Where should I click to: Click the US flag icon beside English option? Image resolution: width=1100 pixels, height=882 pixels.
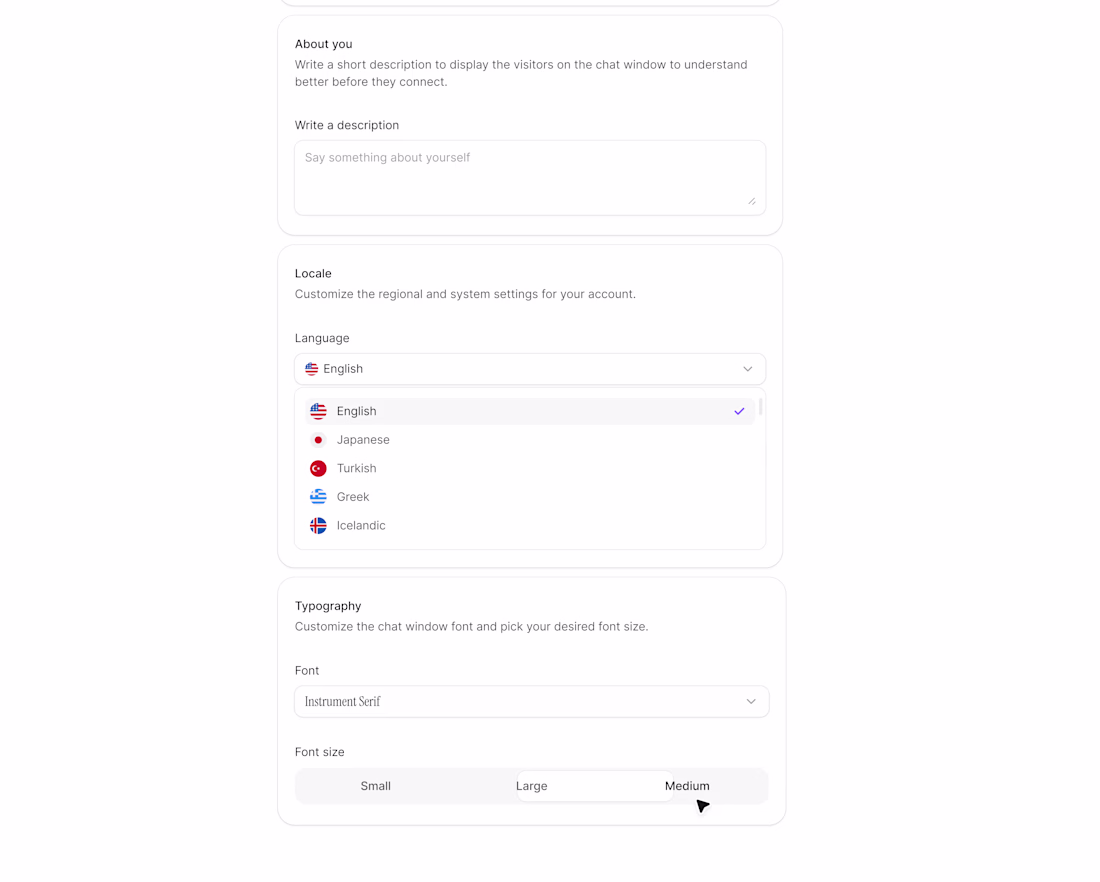pos(318,411)
